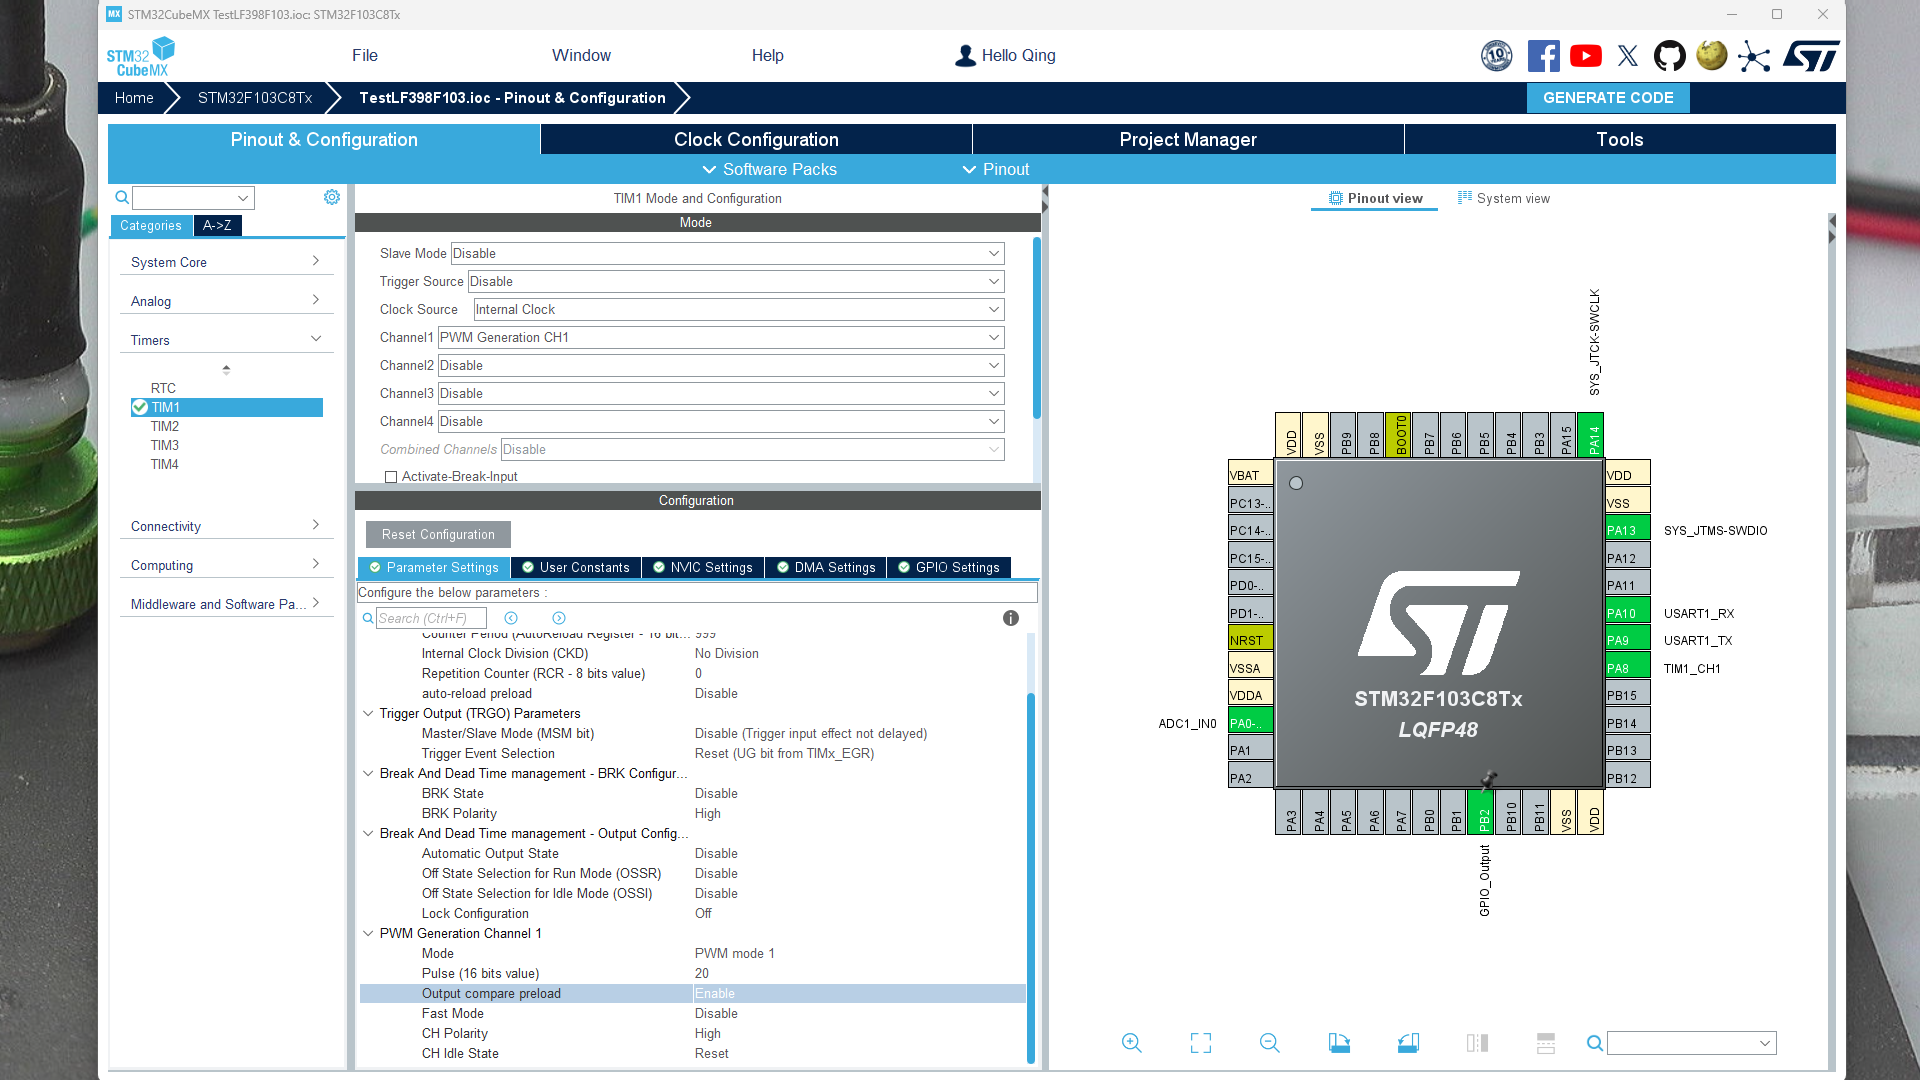Zoom in on the chip pinout

pyautogui.click(x=1131, y=1043)
